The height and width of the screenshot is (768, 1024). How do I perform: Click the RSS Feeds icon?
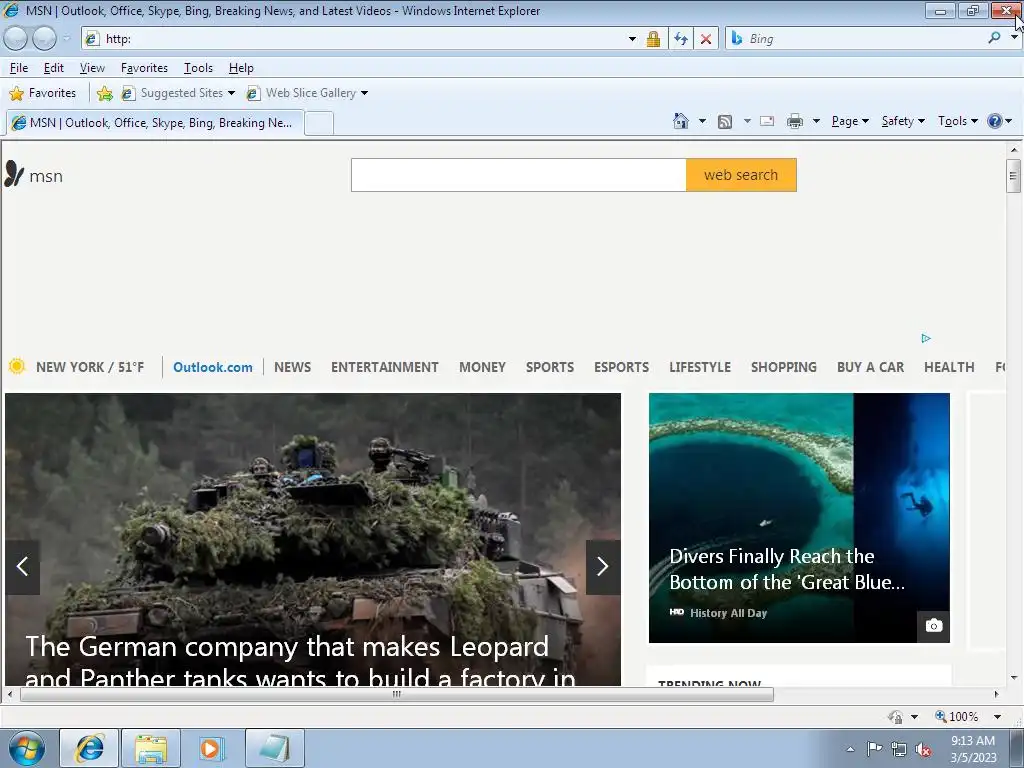click(x=725, y=121)
